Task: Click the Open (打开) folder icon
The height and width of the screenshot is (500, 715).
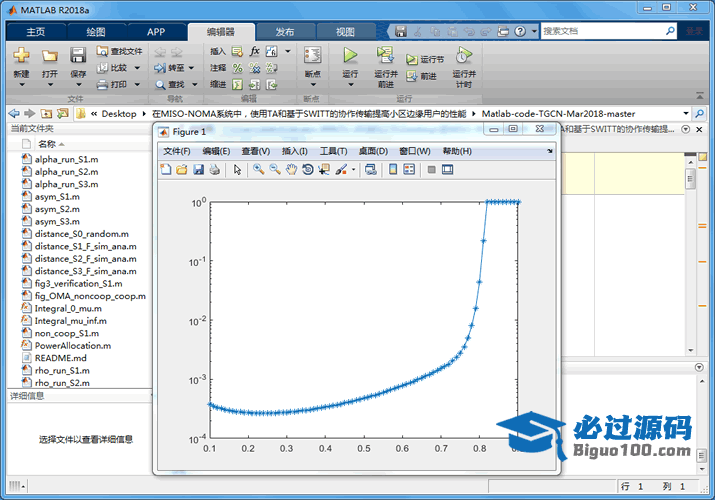Action: 50,56
